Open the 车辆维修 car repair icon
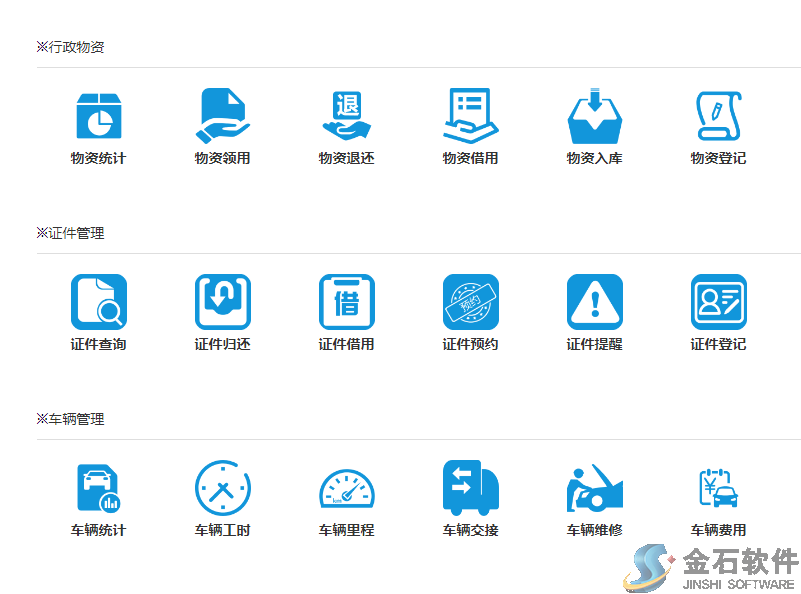The width and height of the screenshot is (801, 594). tap(594, 488)
